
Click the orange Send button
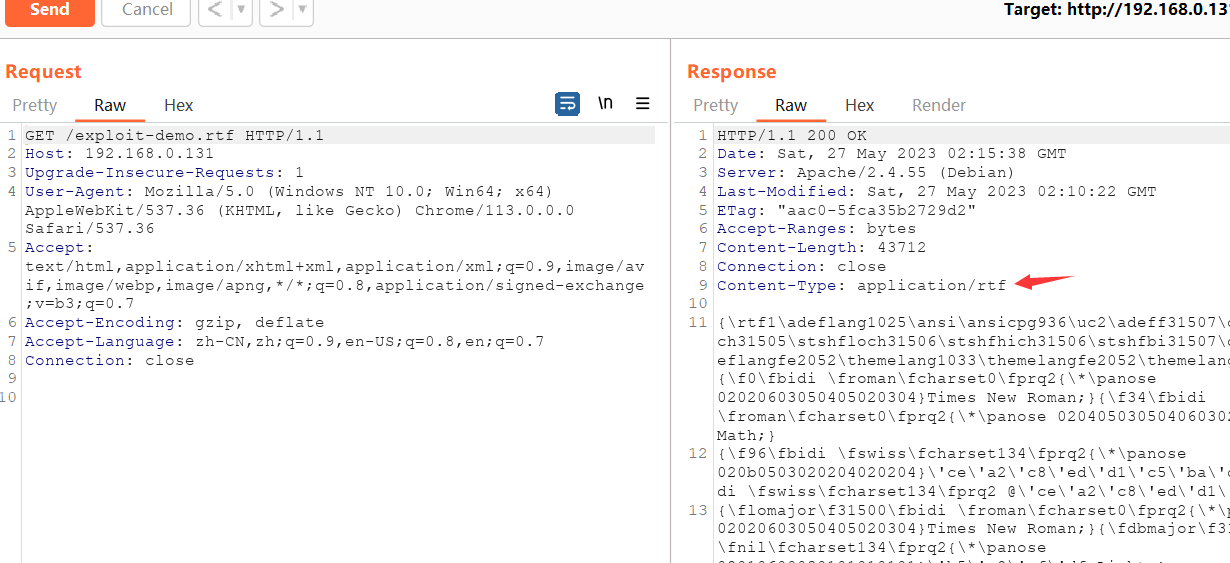click(50, 10)
